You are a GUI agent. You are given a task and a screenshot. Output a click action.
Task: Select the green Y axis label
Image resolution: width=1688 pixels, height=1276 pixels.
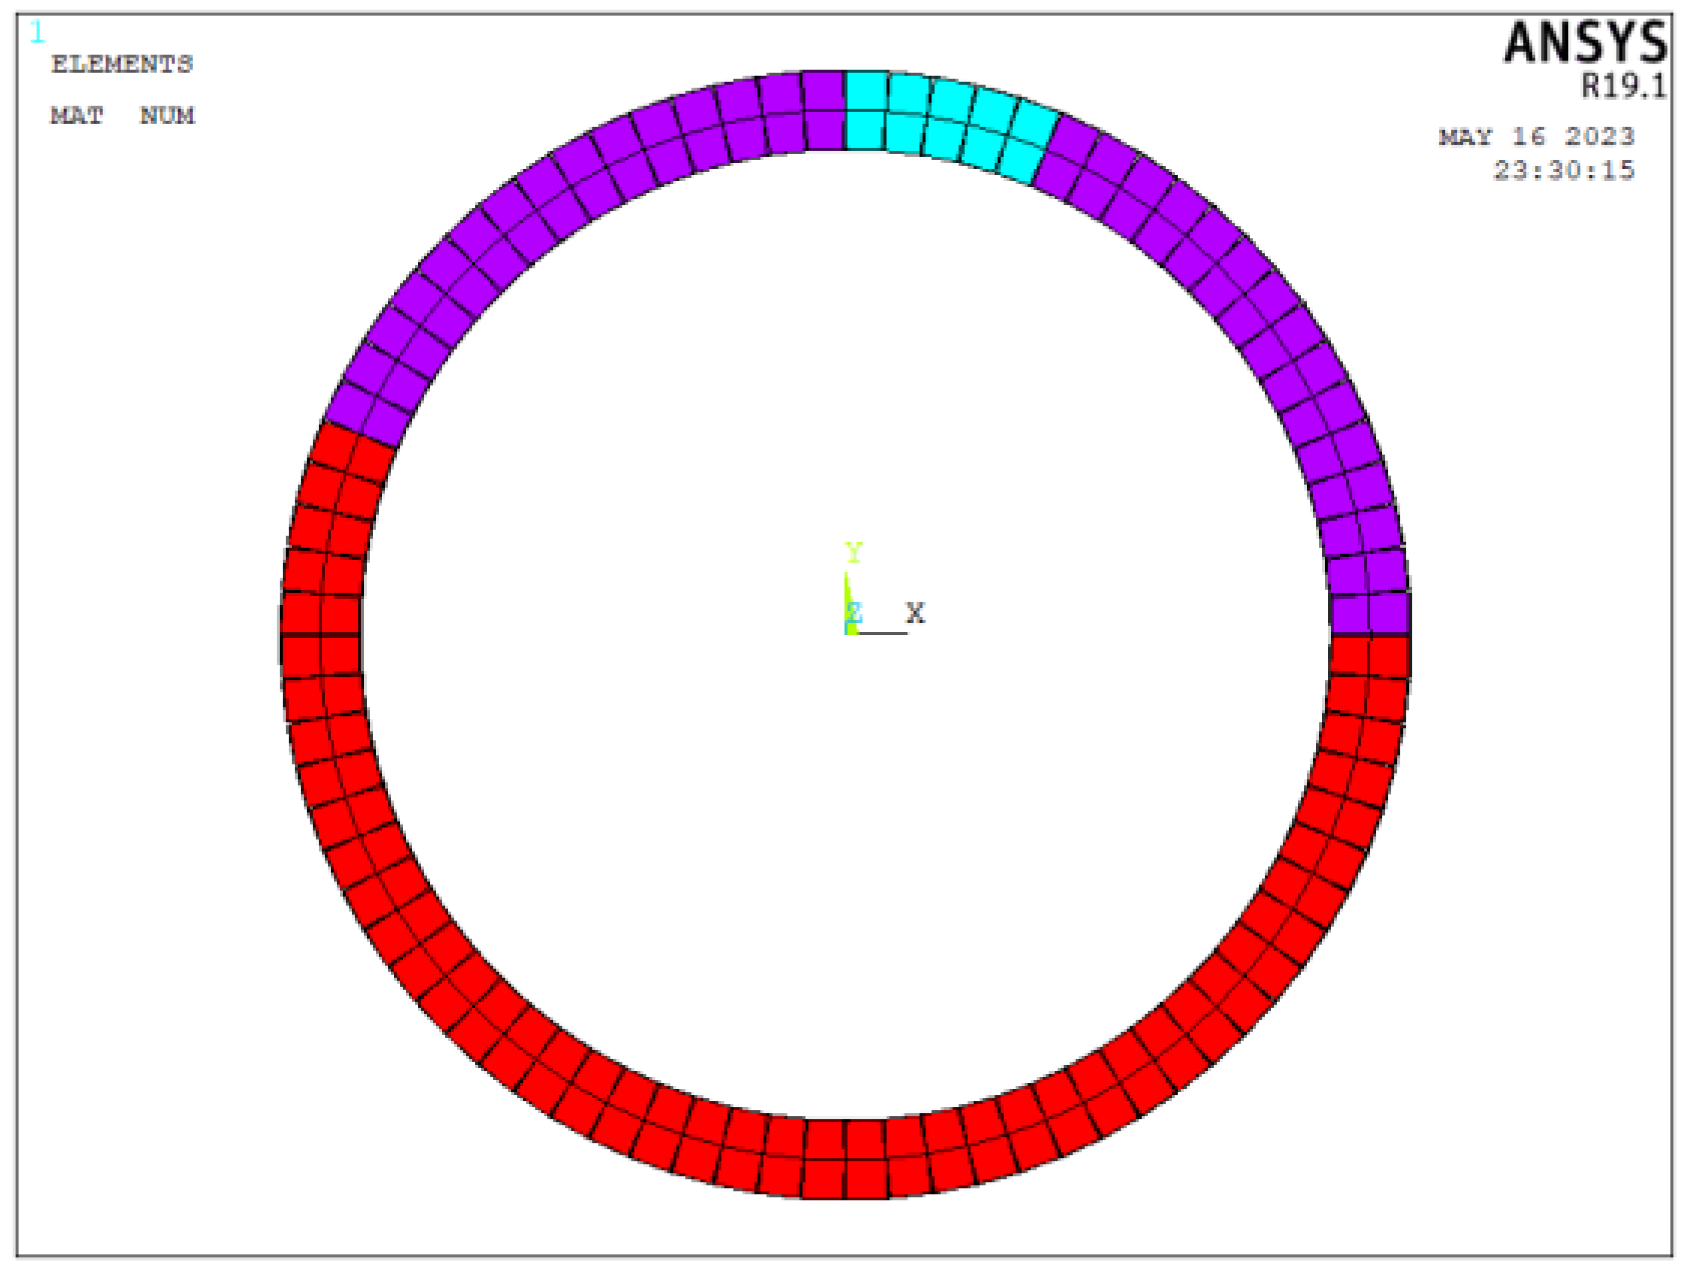tap(851, 552)
